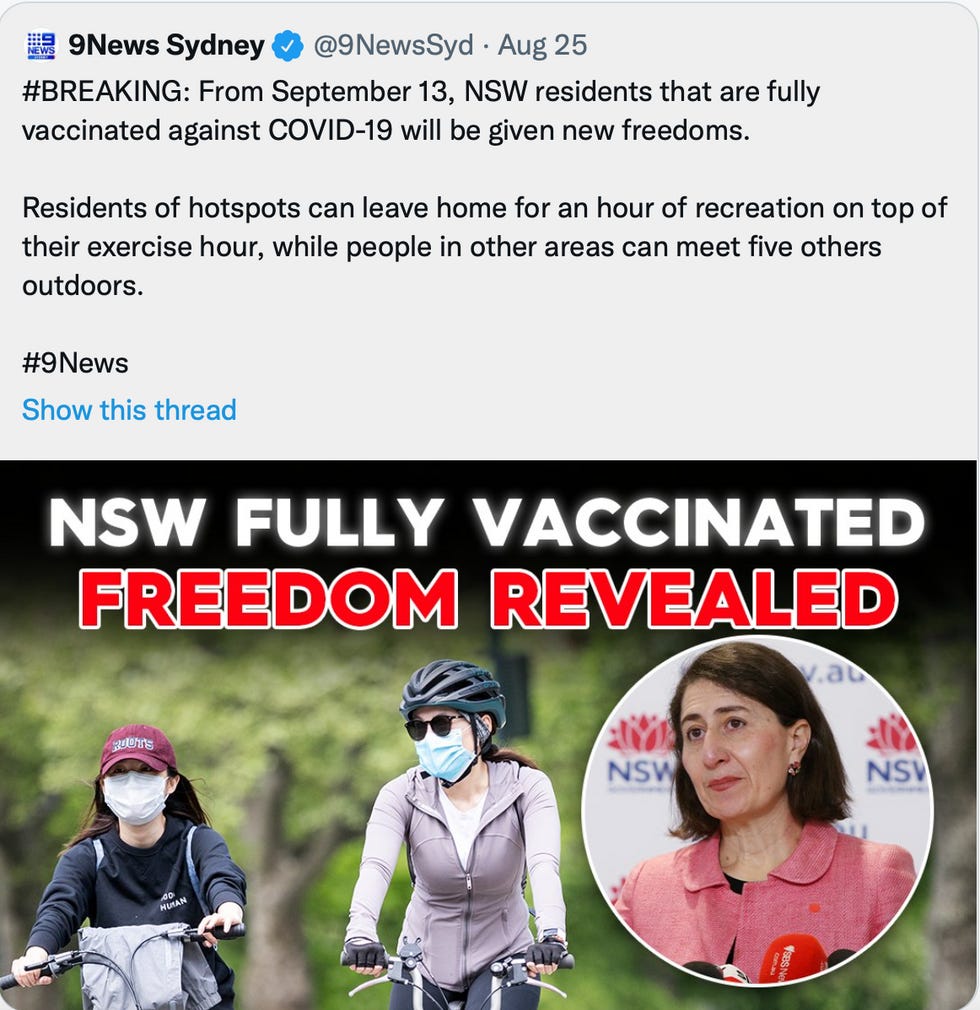Click the white face mask on cap-wearing cyclist
The height and width of the screenshot is (1010, 980).
(x=135, y=797)
